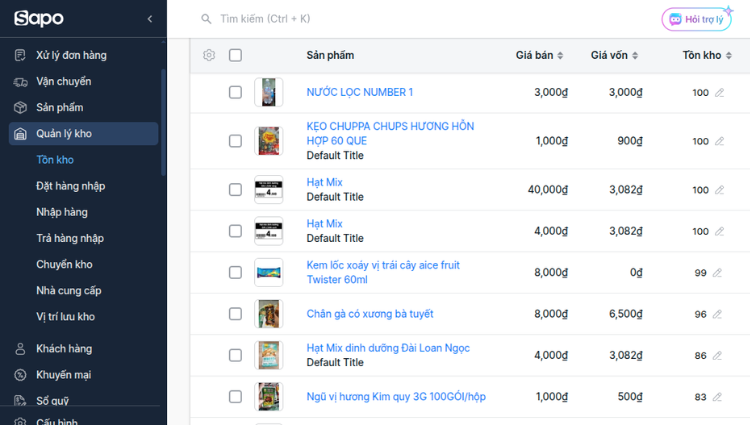The height and width of the screenshot is (425, 750).
Task: Open the Hỏi trợ lý assistant button
Action: tap(696, 19)
